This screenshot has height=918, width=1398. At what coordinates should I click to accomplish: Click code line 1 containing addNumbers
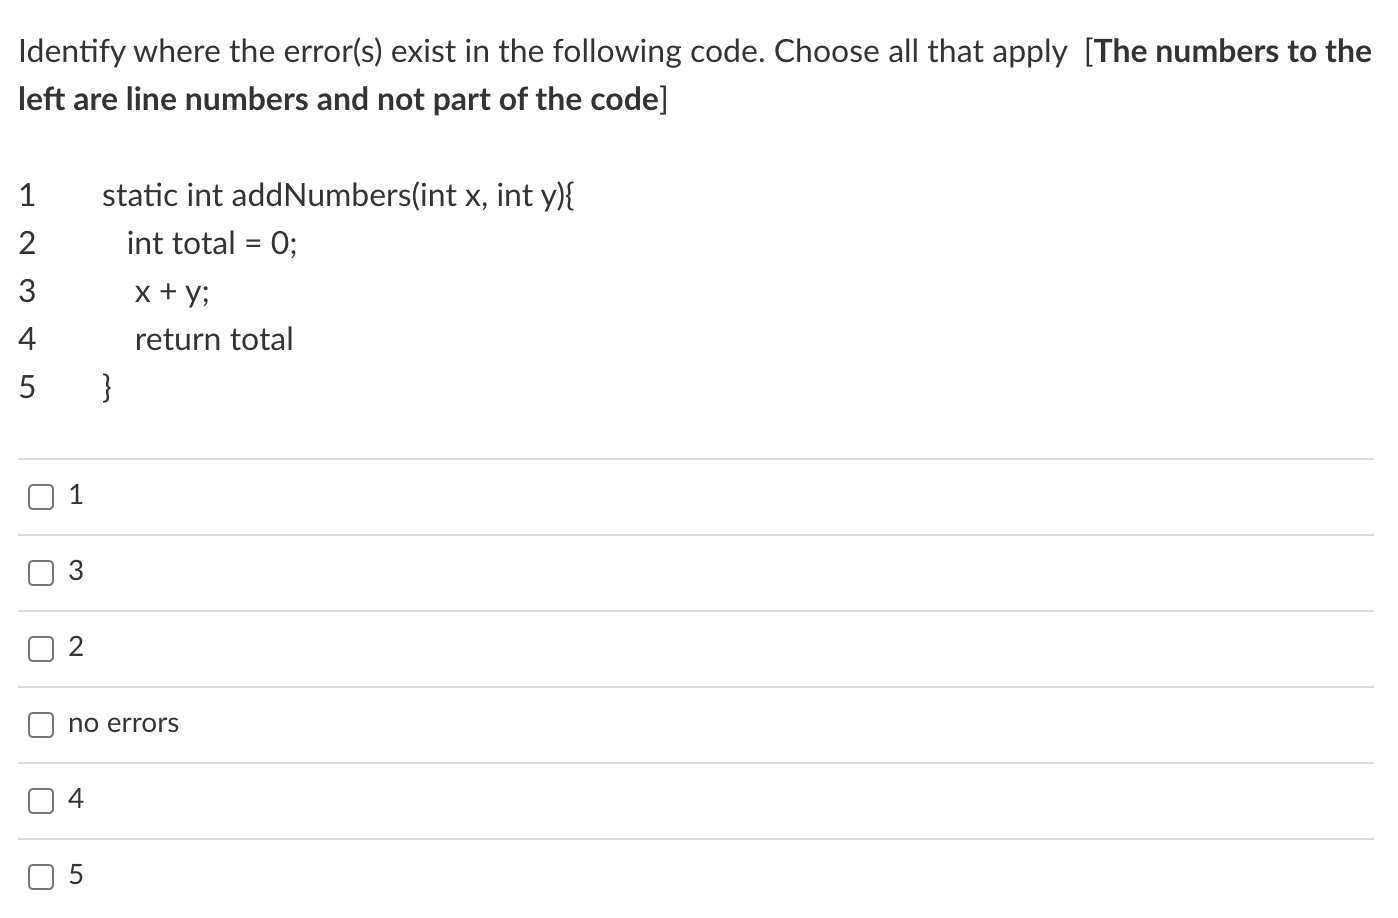point(337,195)
